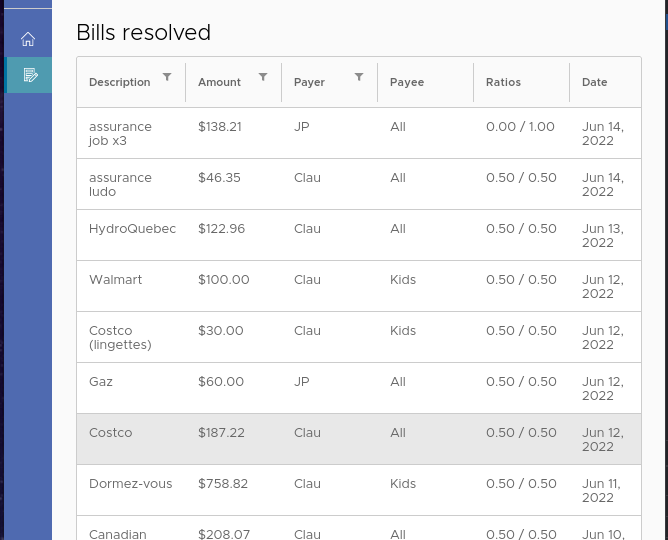
Task: Select the assurance ludo bill
Action: (120, 185)
